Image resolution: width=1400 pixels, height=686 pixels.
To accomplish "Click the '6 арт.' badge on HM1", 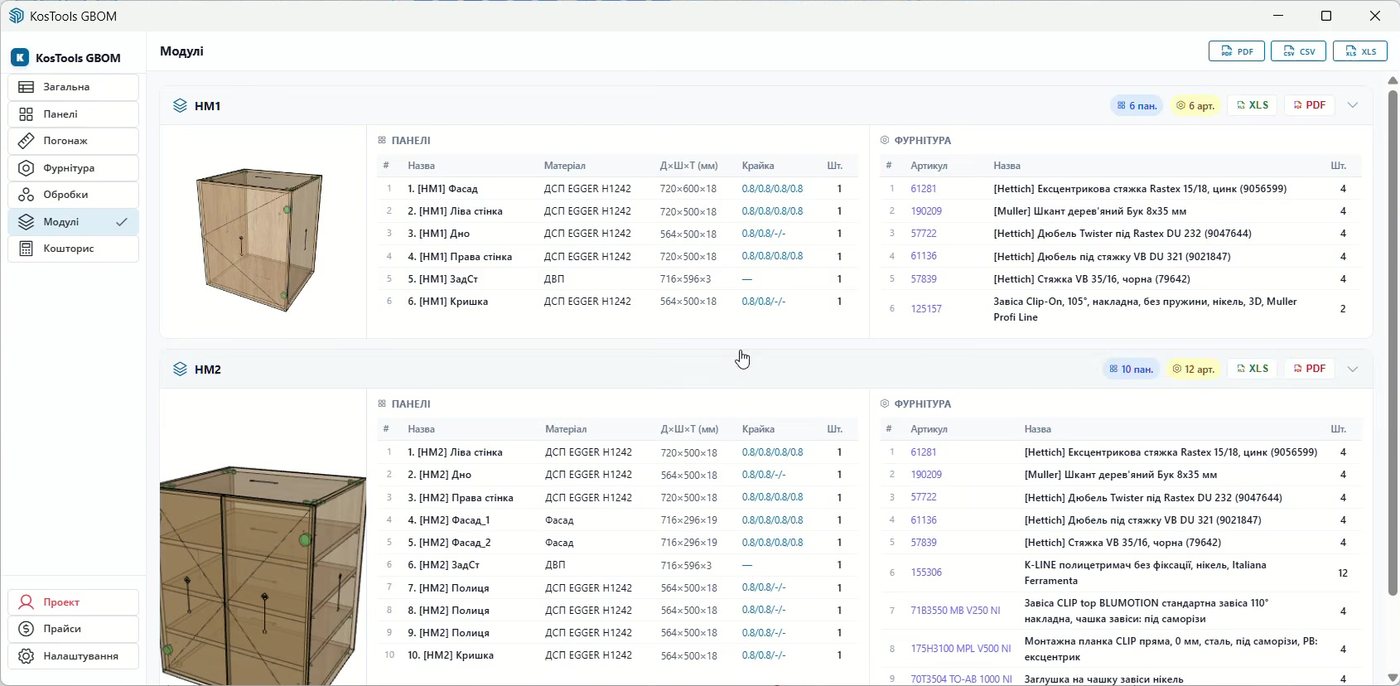I will [x=1194, y=105].
